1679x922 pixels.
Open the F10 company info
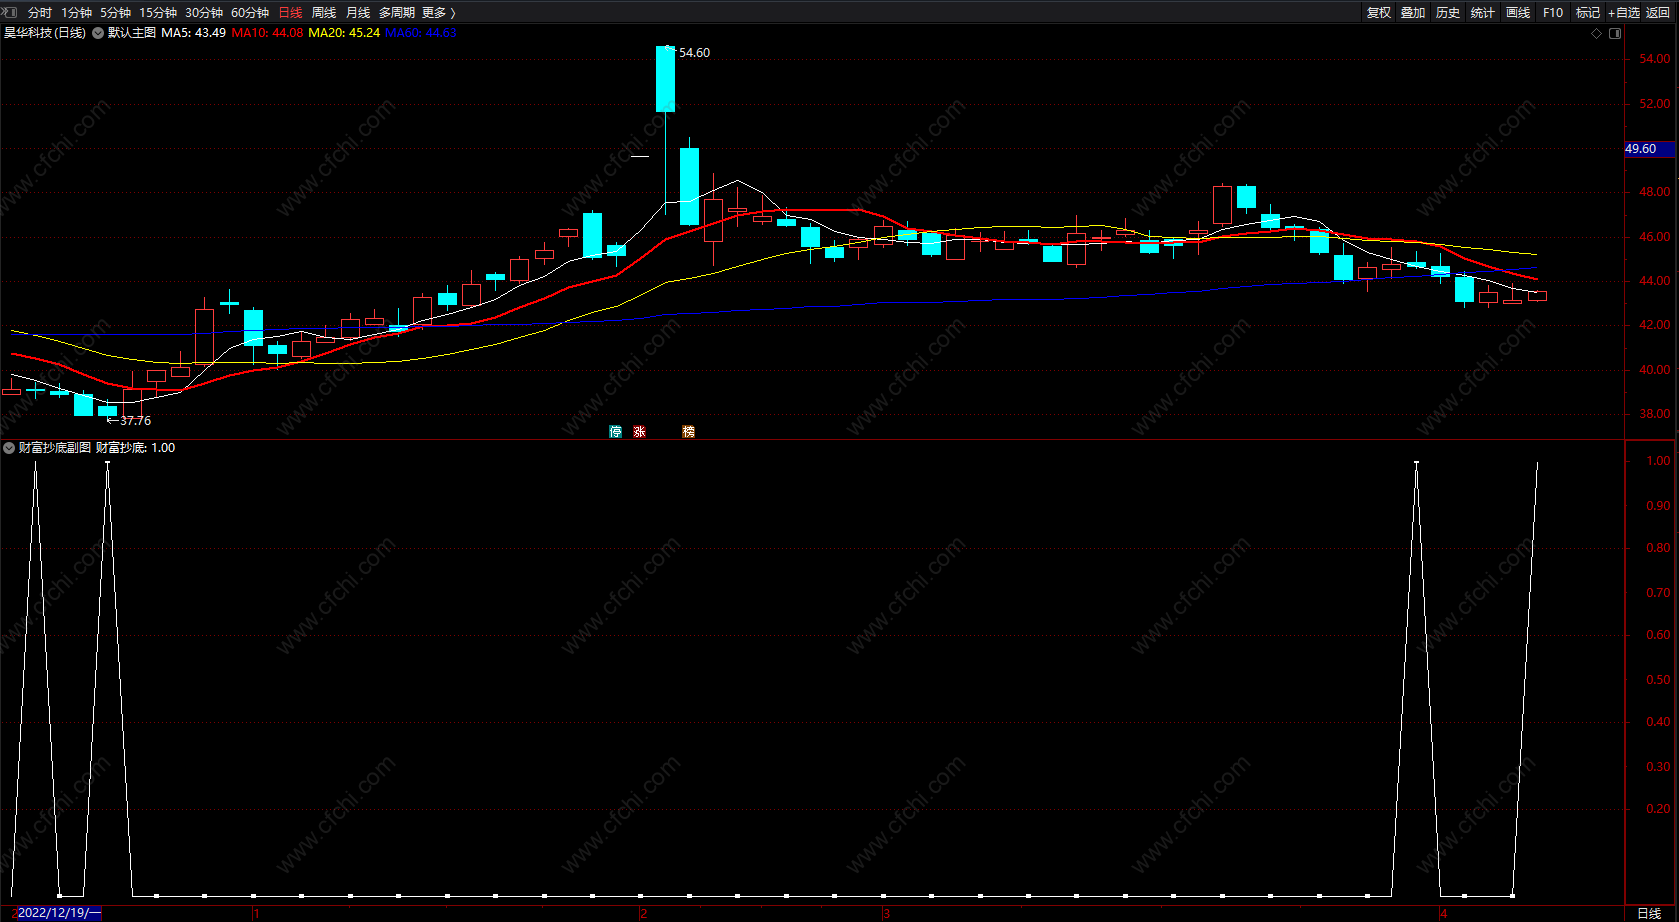[x=1553, y=12]
